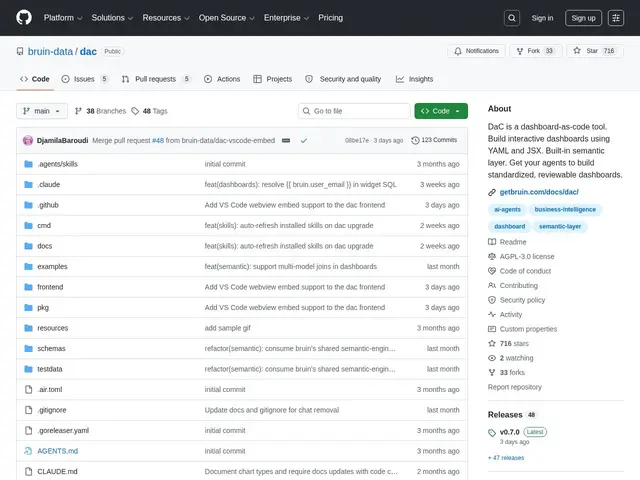Switch to the Actions tab
Image resolution: width=640 pixels, height=480 pixels.
click(222, 79)
